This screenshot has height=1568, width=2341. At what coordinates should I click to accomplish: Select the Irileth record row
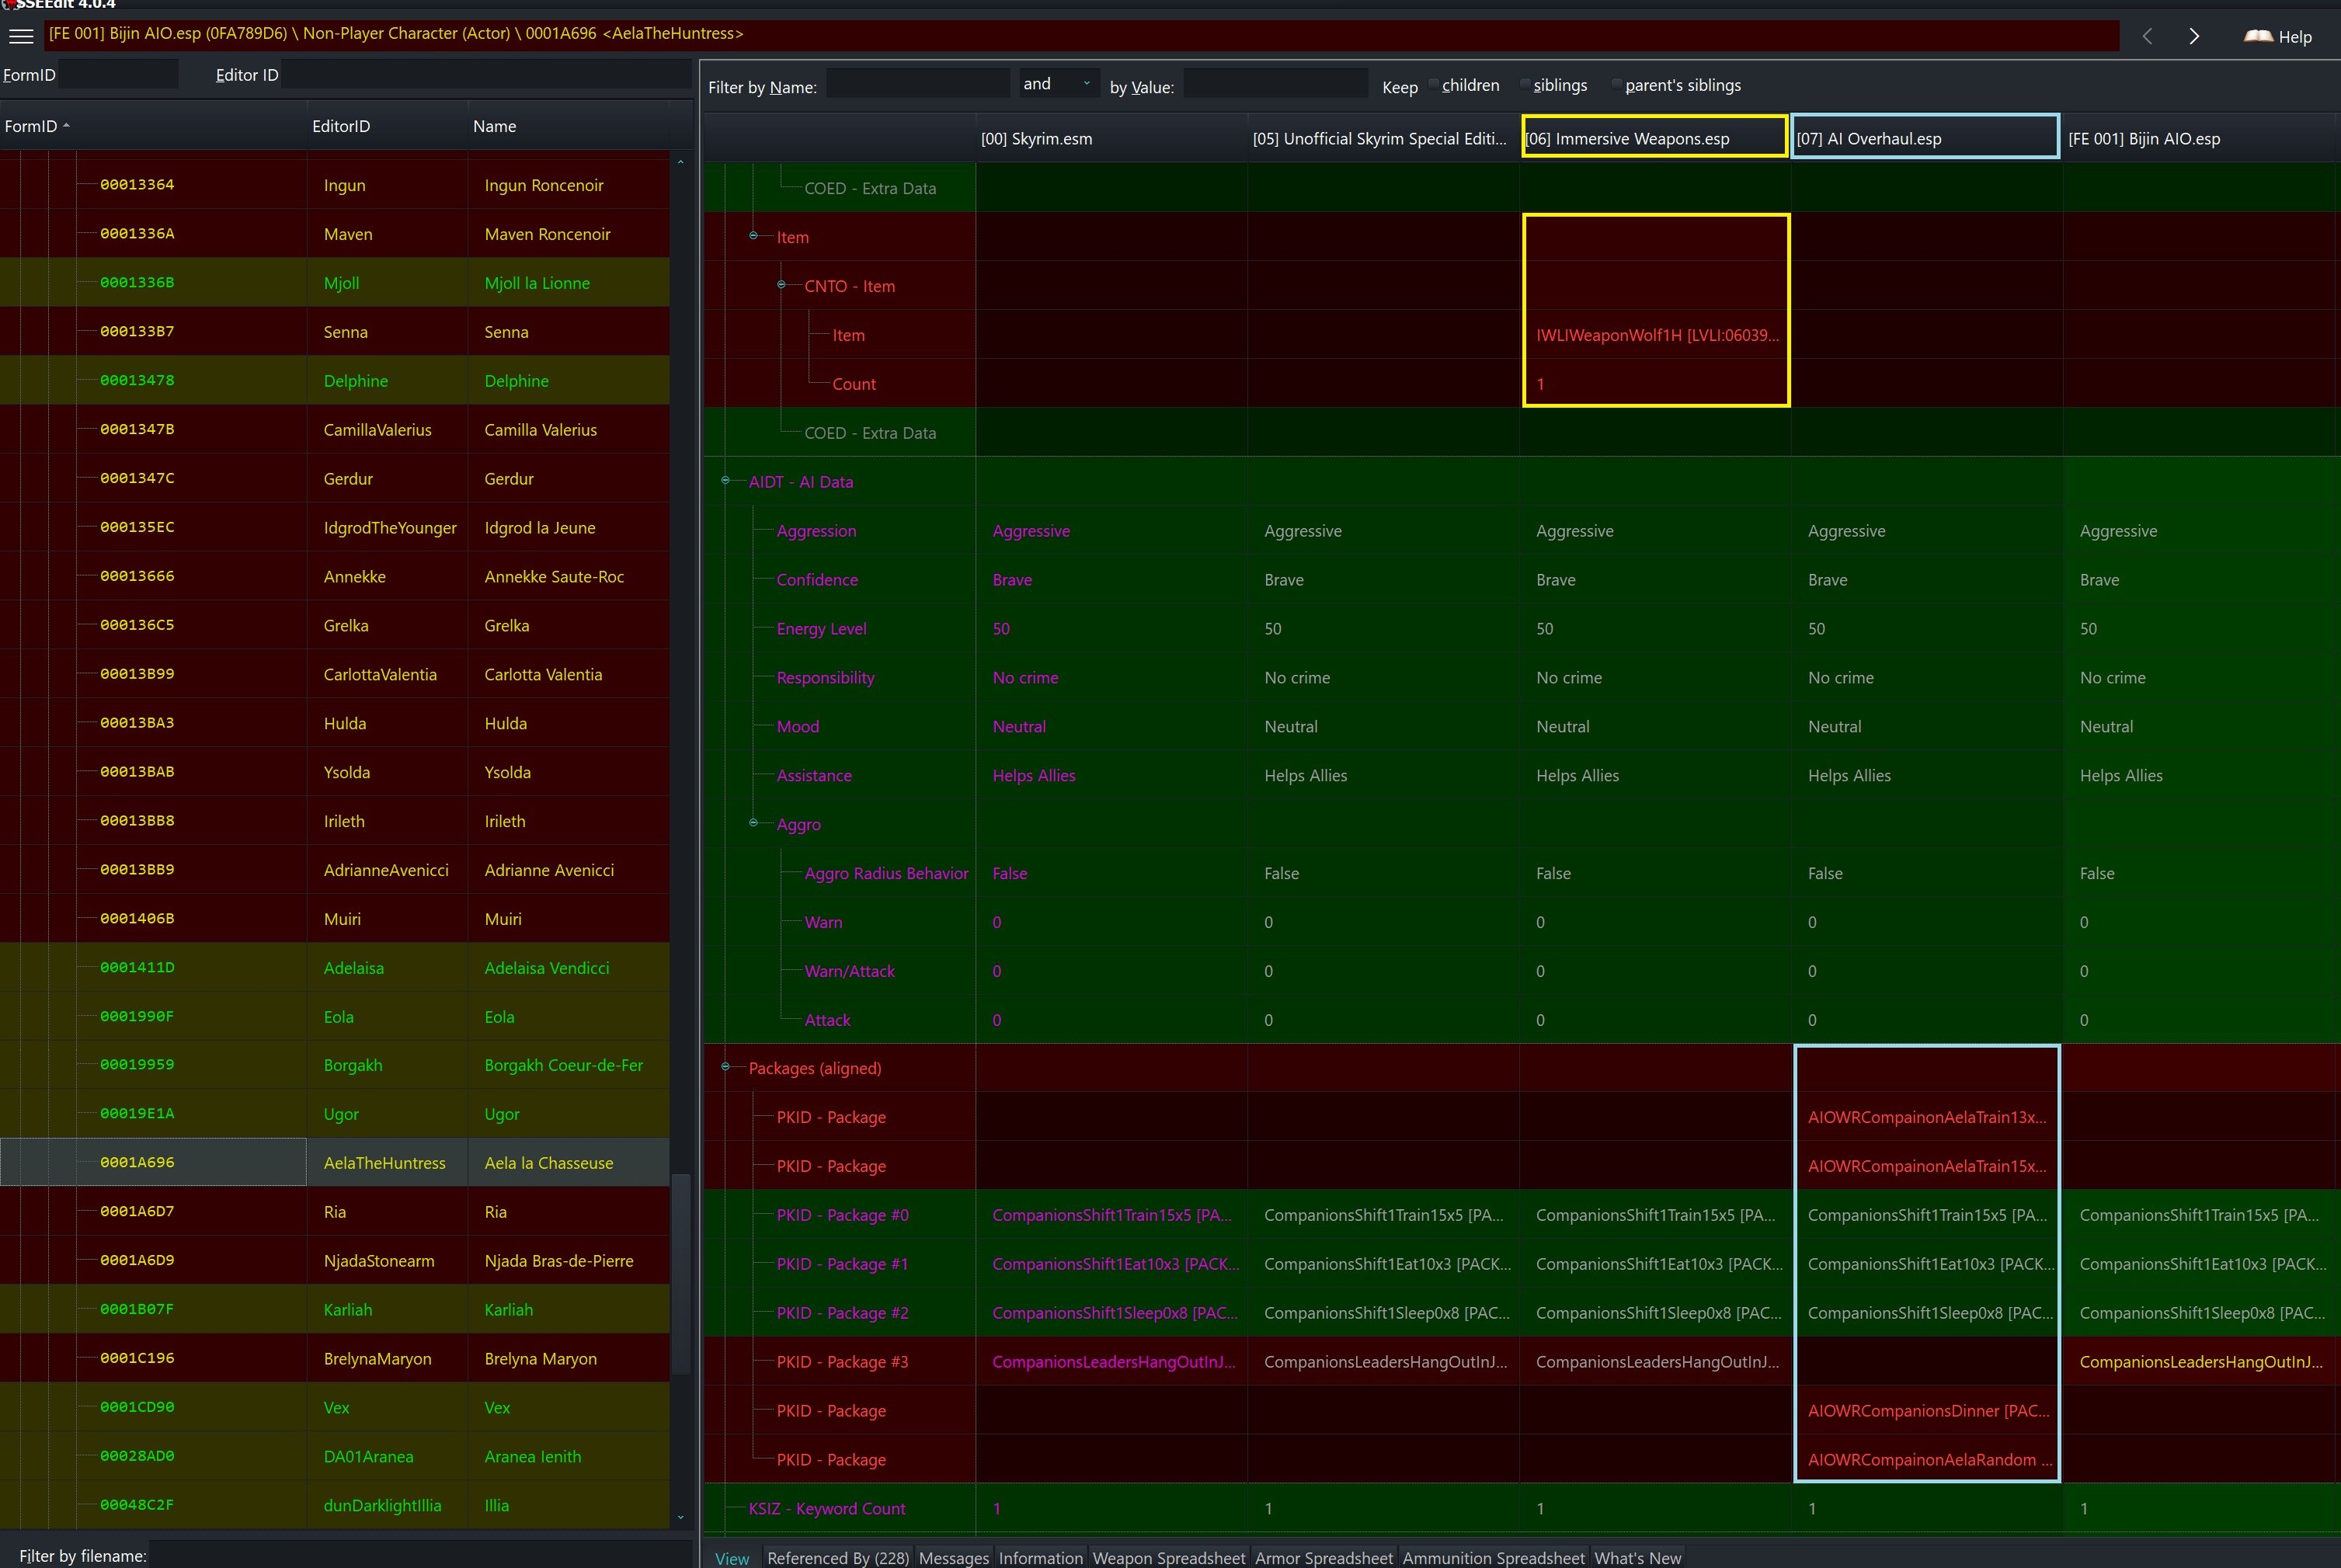coord(335,821)
